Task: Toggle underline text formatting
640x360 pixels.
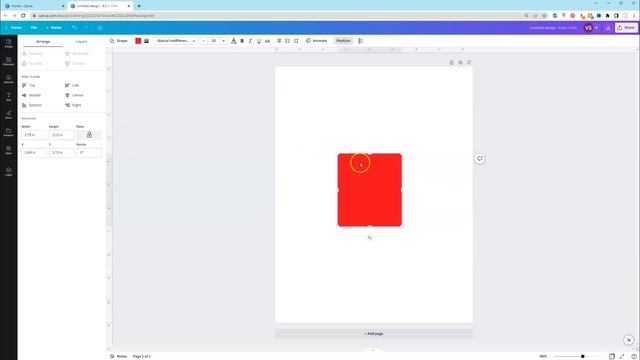Action: tap(259, 41)
